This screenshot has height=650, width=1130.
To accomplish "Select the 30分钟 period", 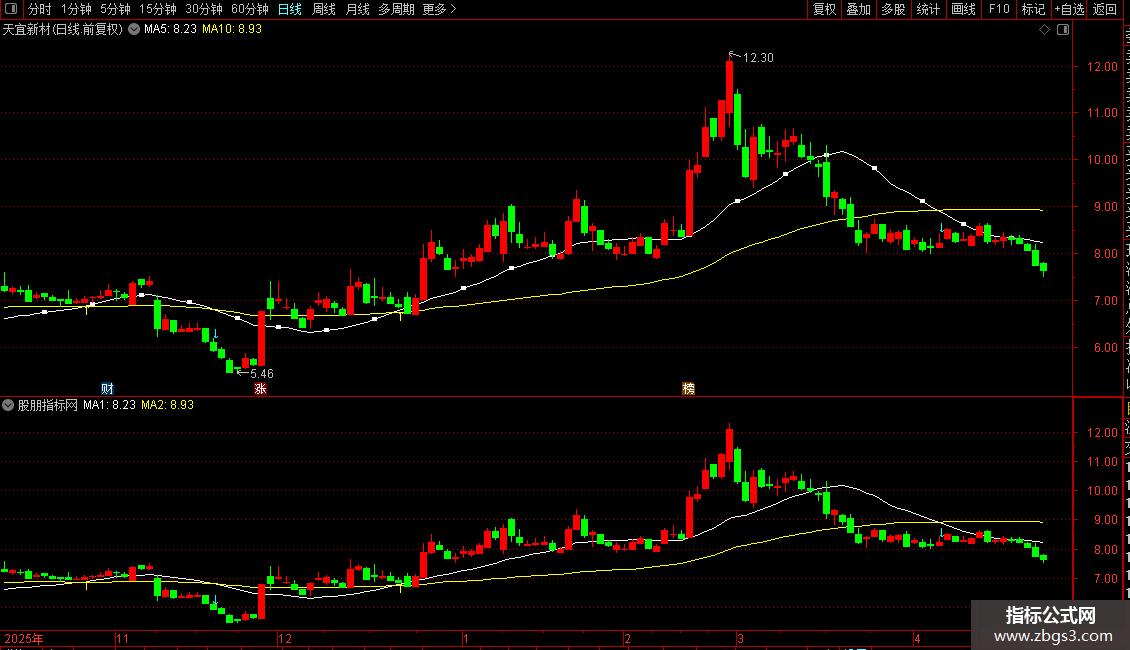I will (x=204, y=9).
